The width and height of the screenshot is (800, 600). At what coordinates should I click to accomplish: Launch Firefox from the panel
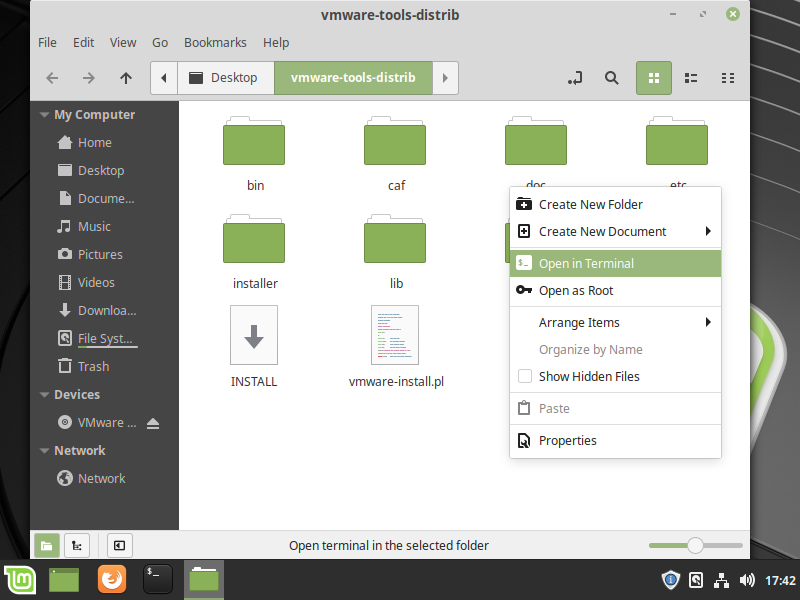click(112, 580)
